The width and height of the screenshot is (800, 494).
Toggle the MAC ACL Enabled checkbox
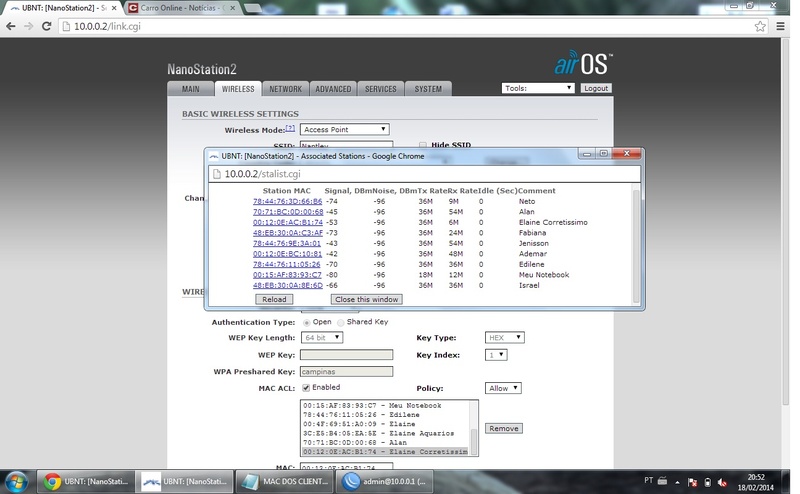306,388
